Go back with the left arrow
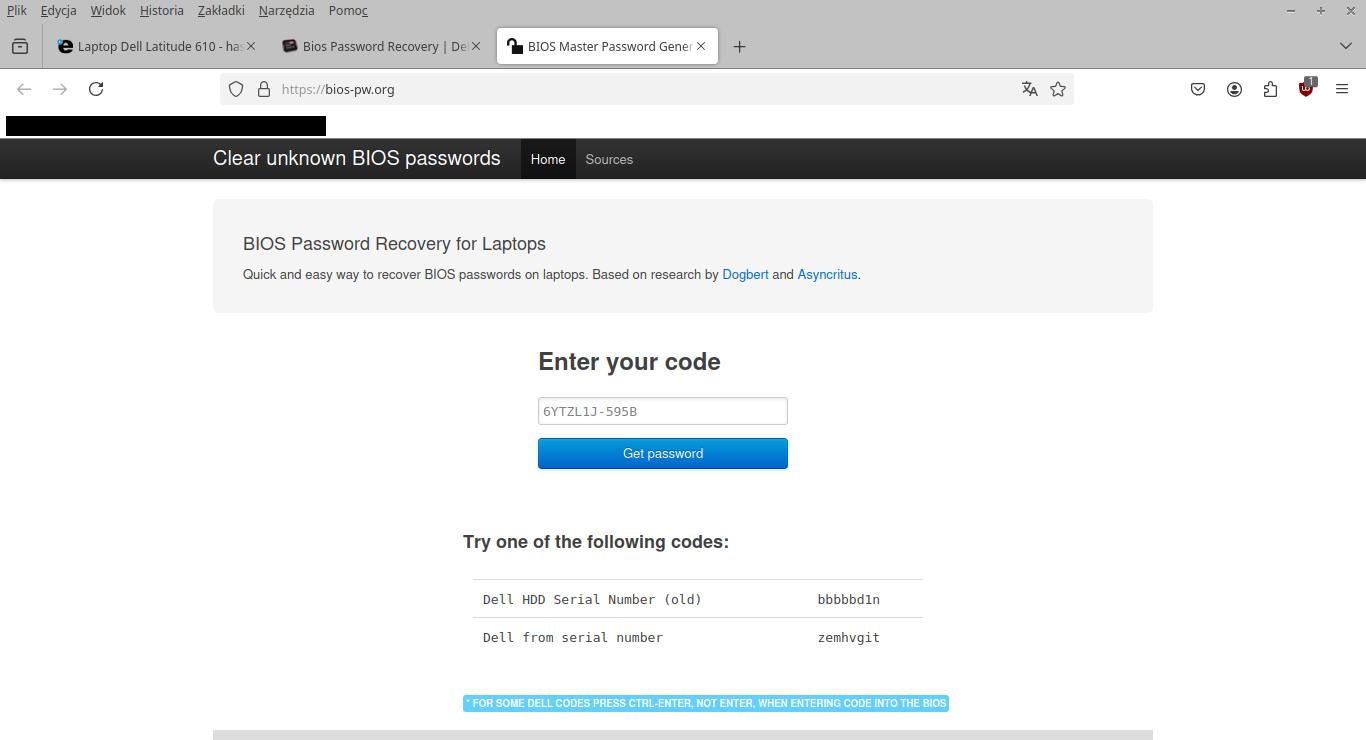The width and height of the screenshot is (1366, 740). pos(24,89)
